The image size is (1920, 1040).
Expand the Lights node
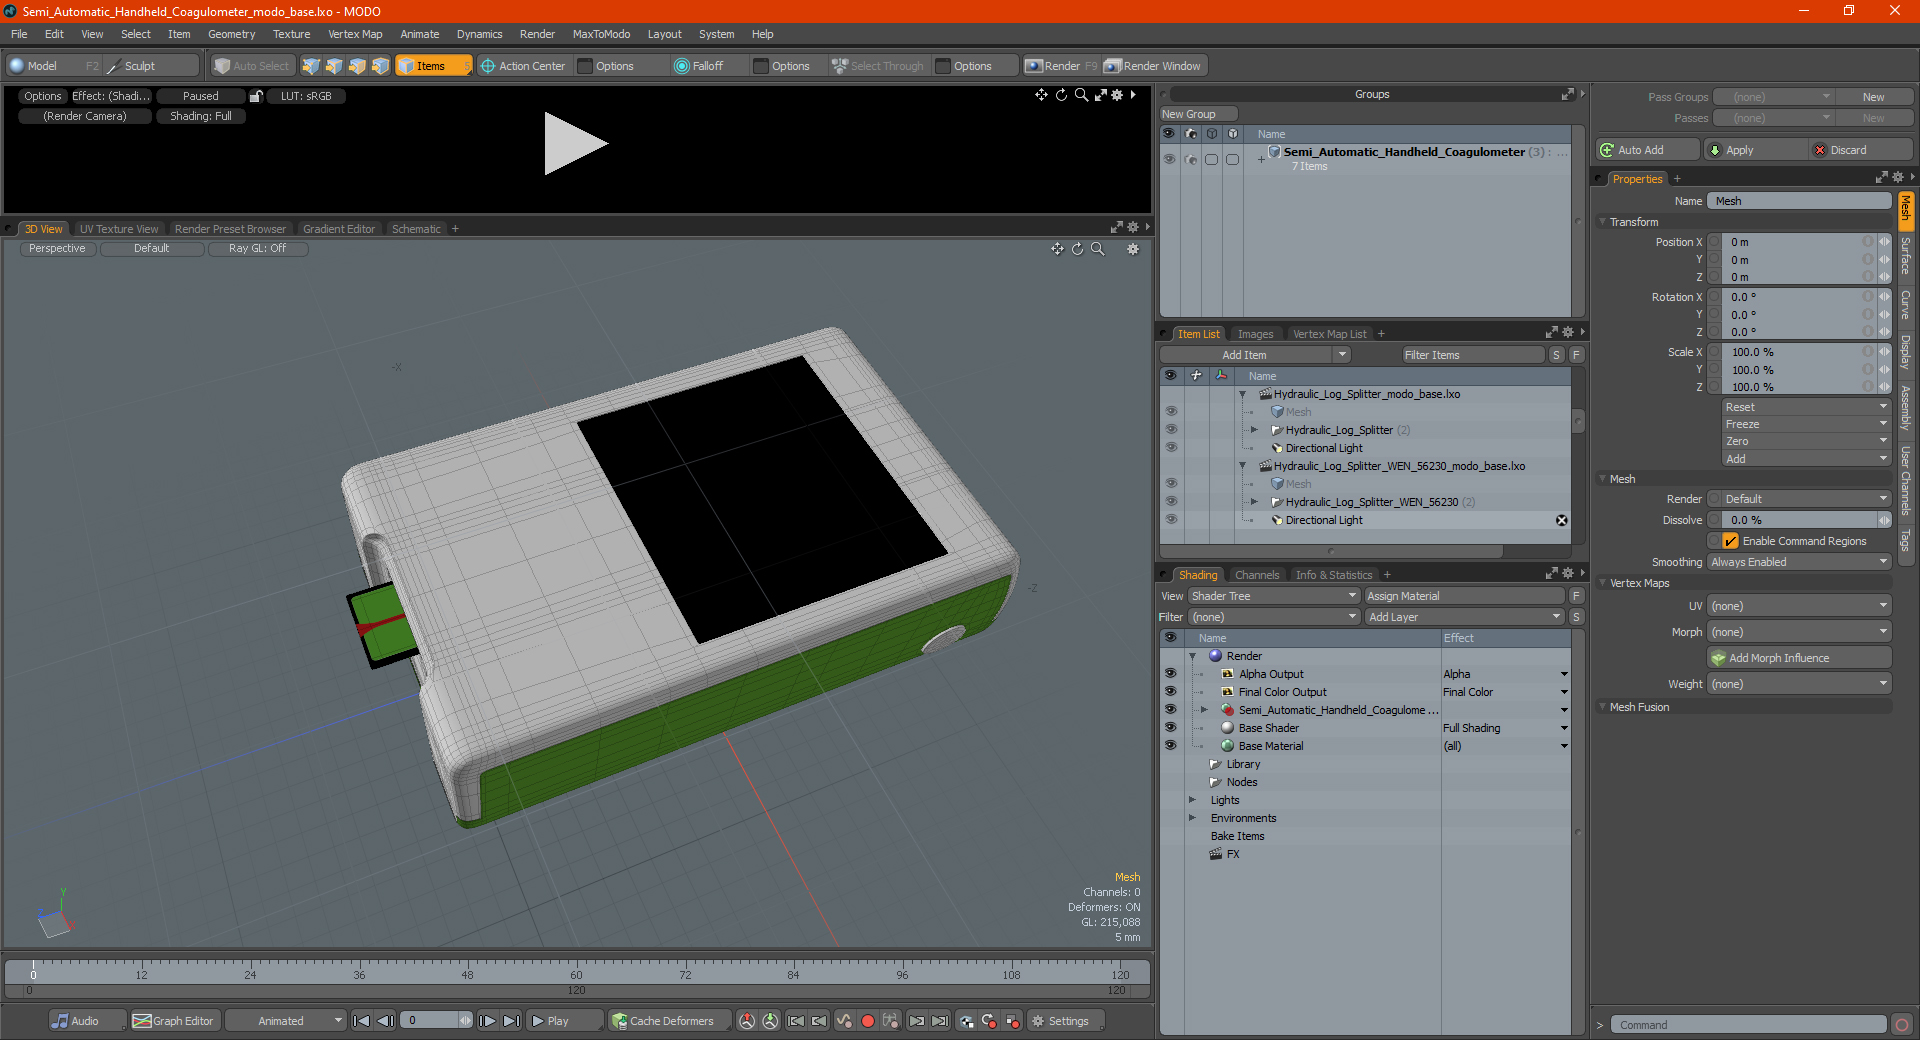click(x=1192, y=800)
